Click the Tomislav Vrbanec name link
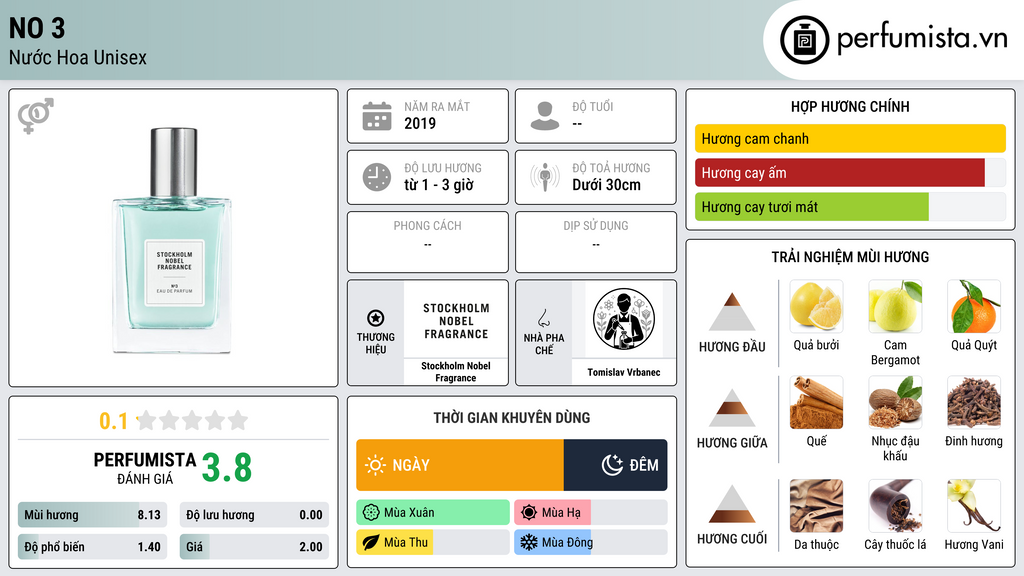Viewport: 1024px width, 576px height. (624, 372)
